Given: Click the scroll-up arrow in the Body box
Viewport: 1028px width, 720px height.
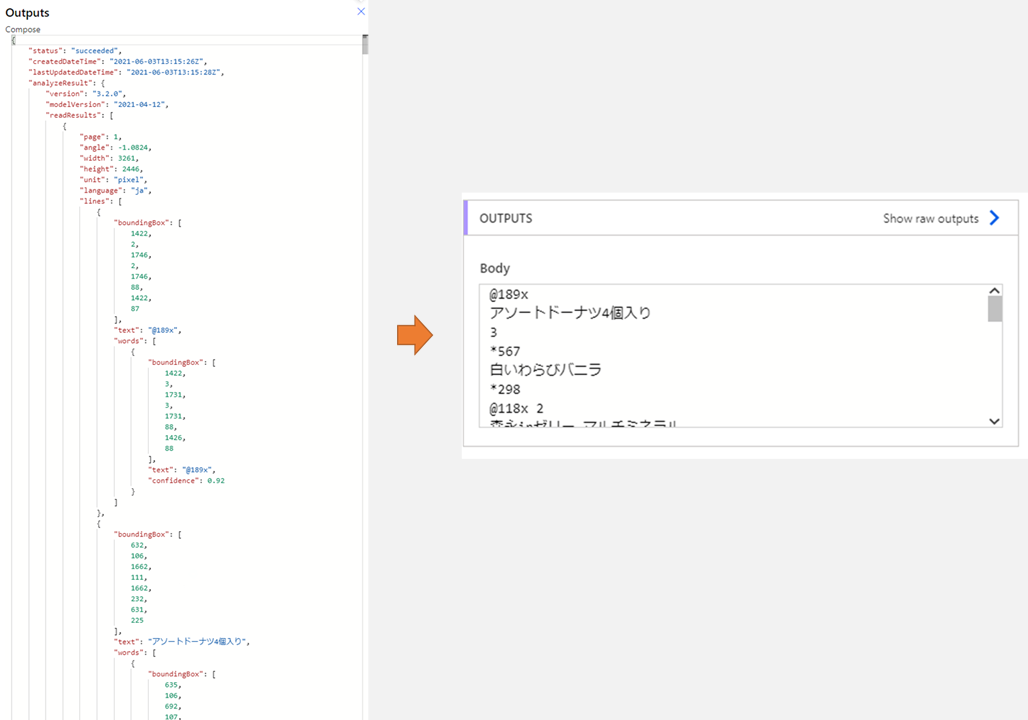Looking at the screenshot, I should click(x=993, y=290).
